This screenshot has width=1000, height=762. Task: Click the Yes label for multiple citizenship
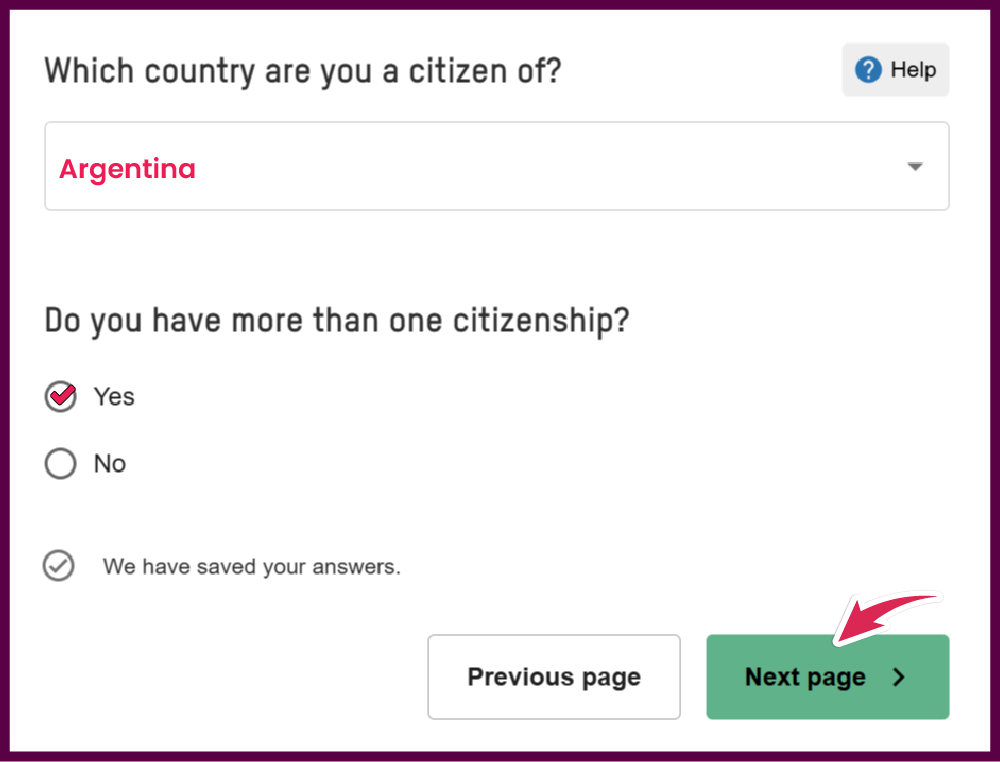tap(114, 397)
